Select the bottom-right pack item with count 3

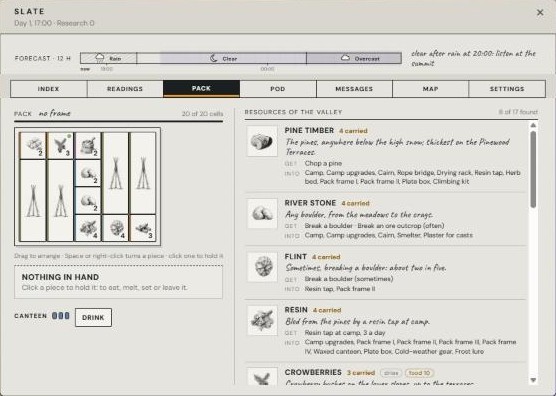coord(143,228)
